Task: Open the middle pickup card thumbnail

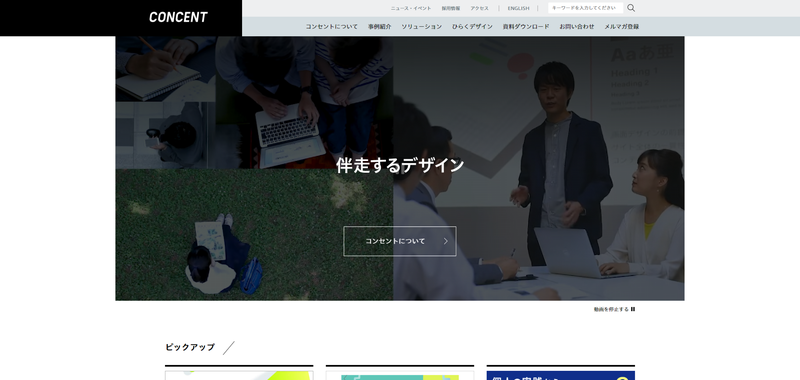Action: pyautogui.click(x=400, y=374)
